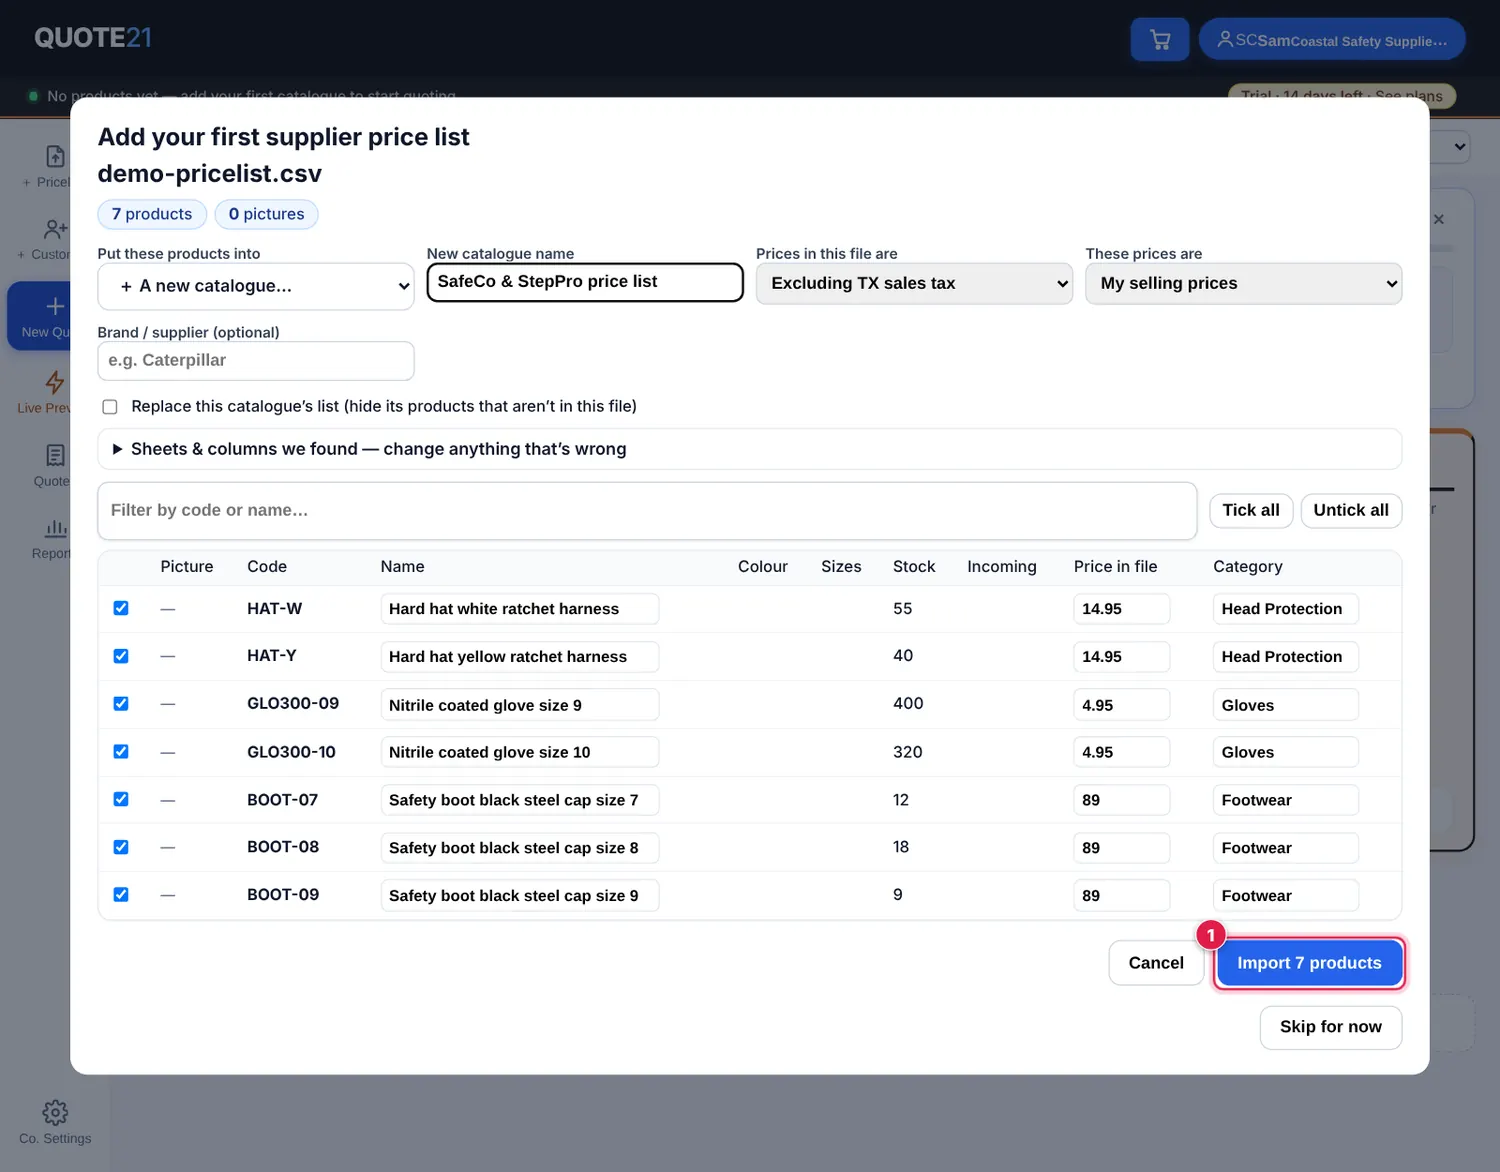
Task: Cancel the price list import
Action: (1156, 963)
